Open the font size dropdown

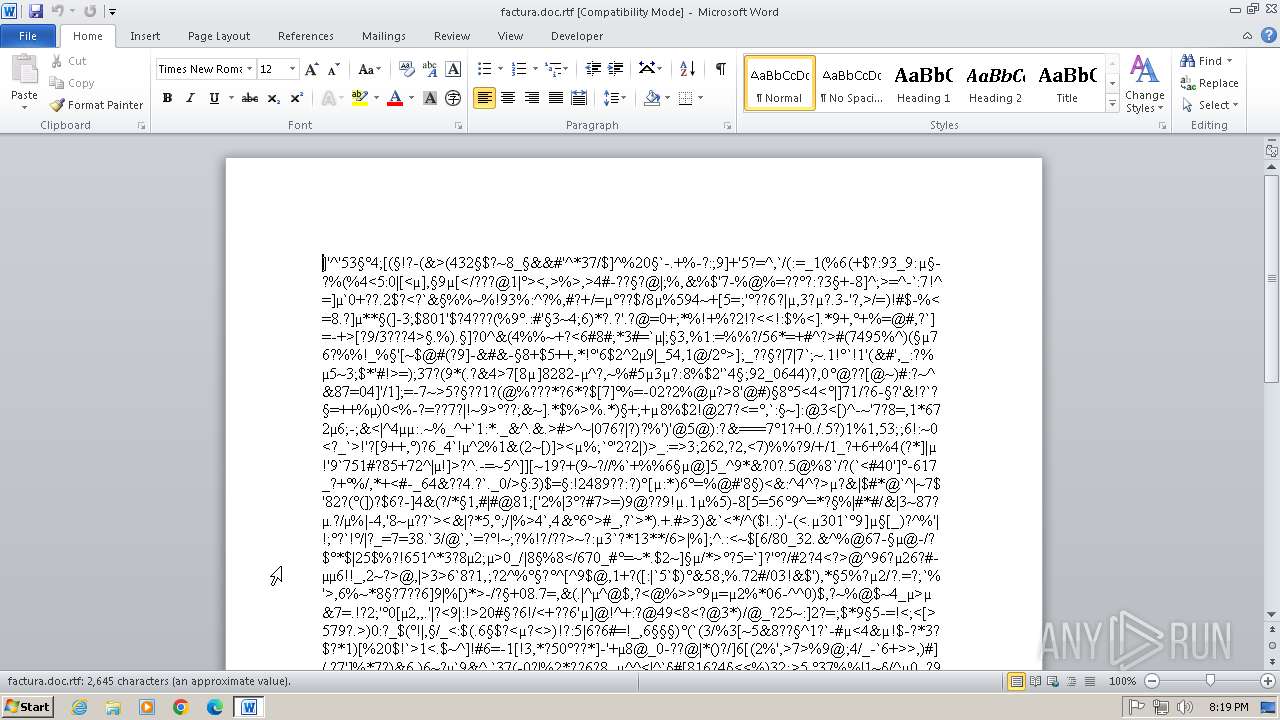click(293, 69)
